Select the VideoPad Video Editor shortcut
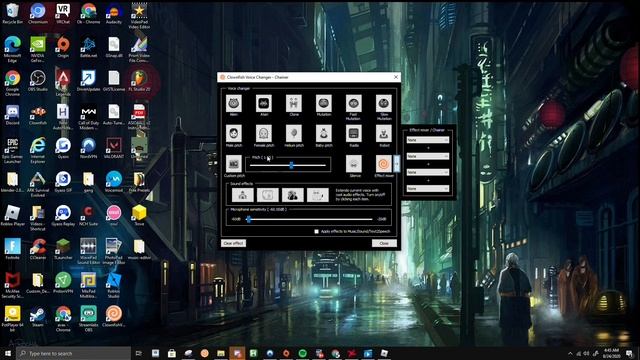640x360 pixels. tap(139, 16)
